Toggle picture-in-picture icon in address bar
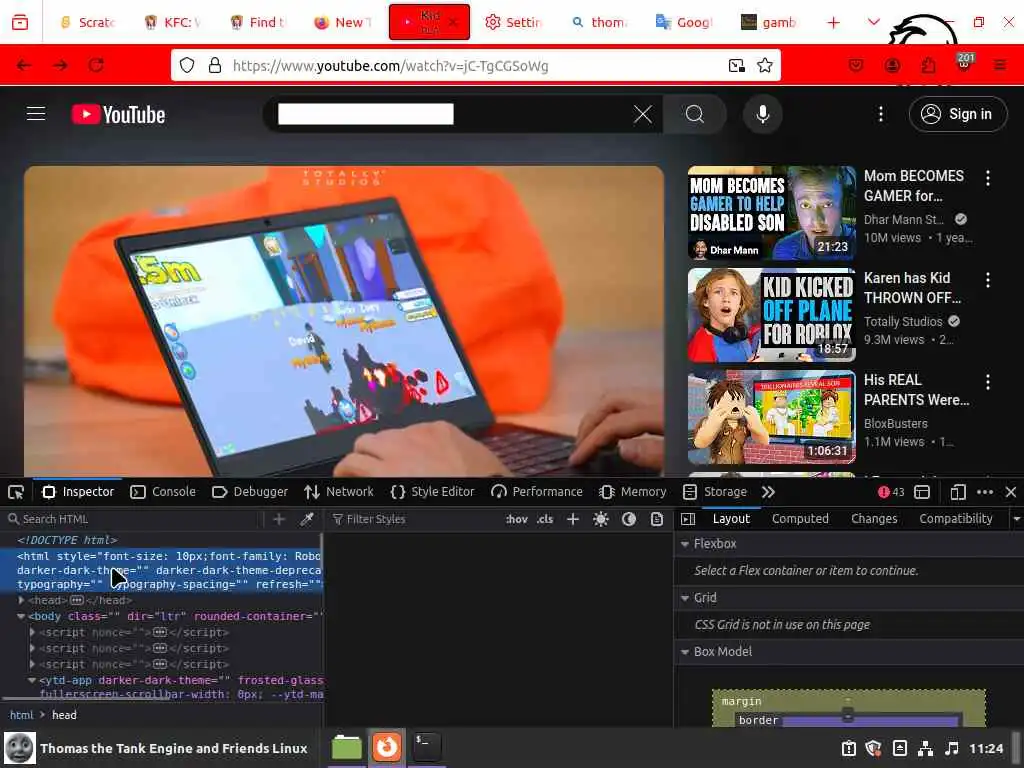 (737, 65)
